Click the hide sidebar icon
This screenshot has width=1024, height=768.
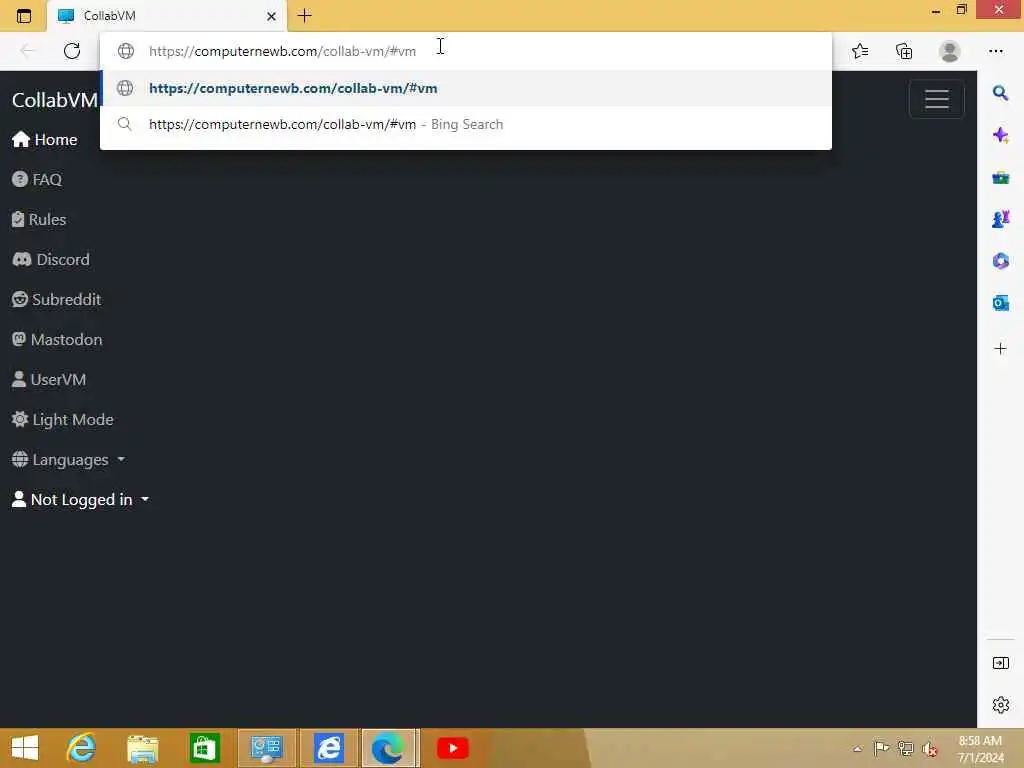1000,664
